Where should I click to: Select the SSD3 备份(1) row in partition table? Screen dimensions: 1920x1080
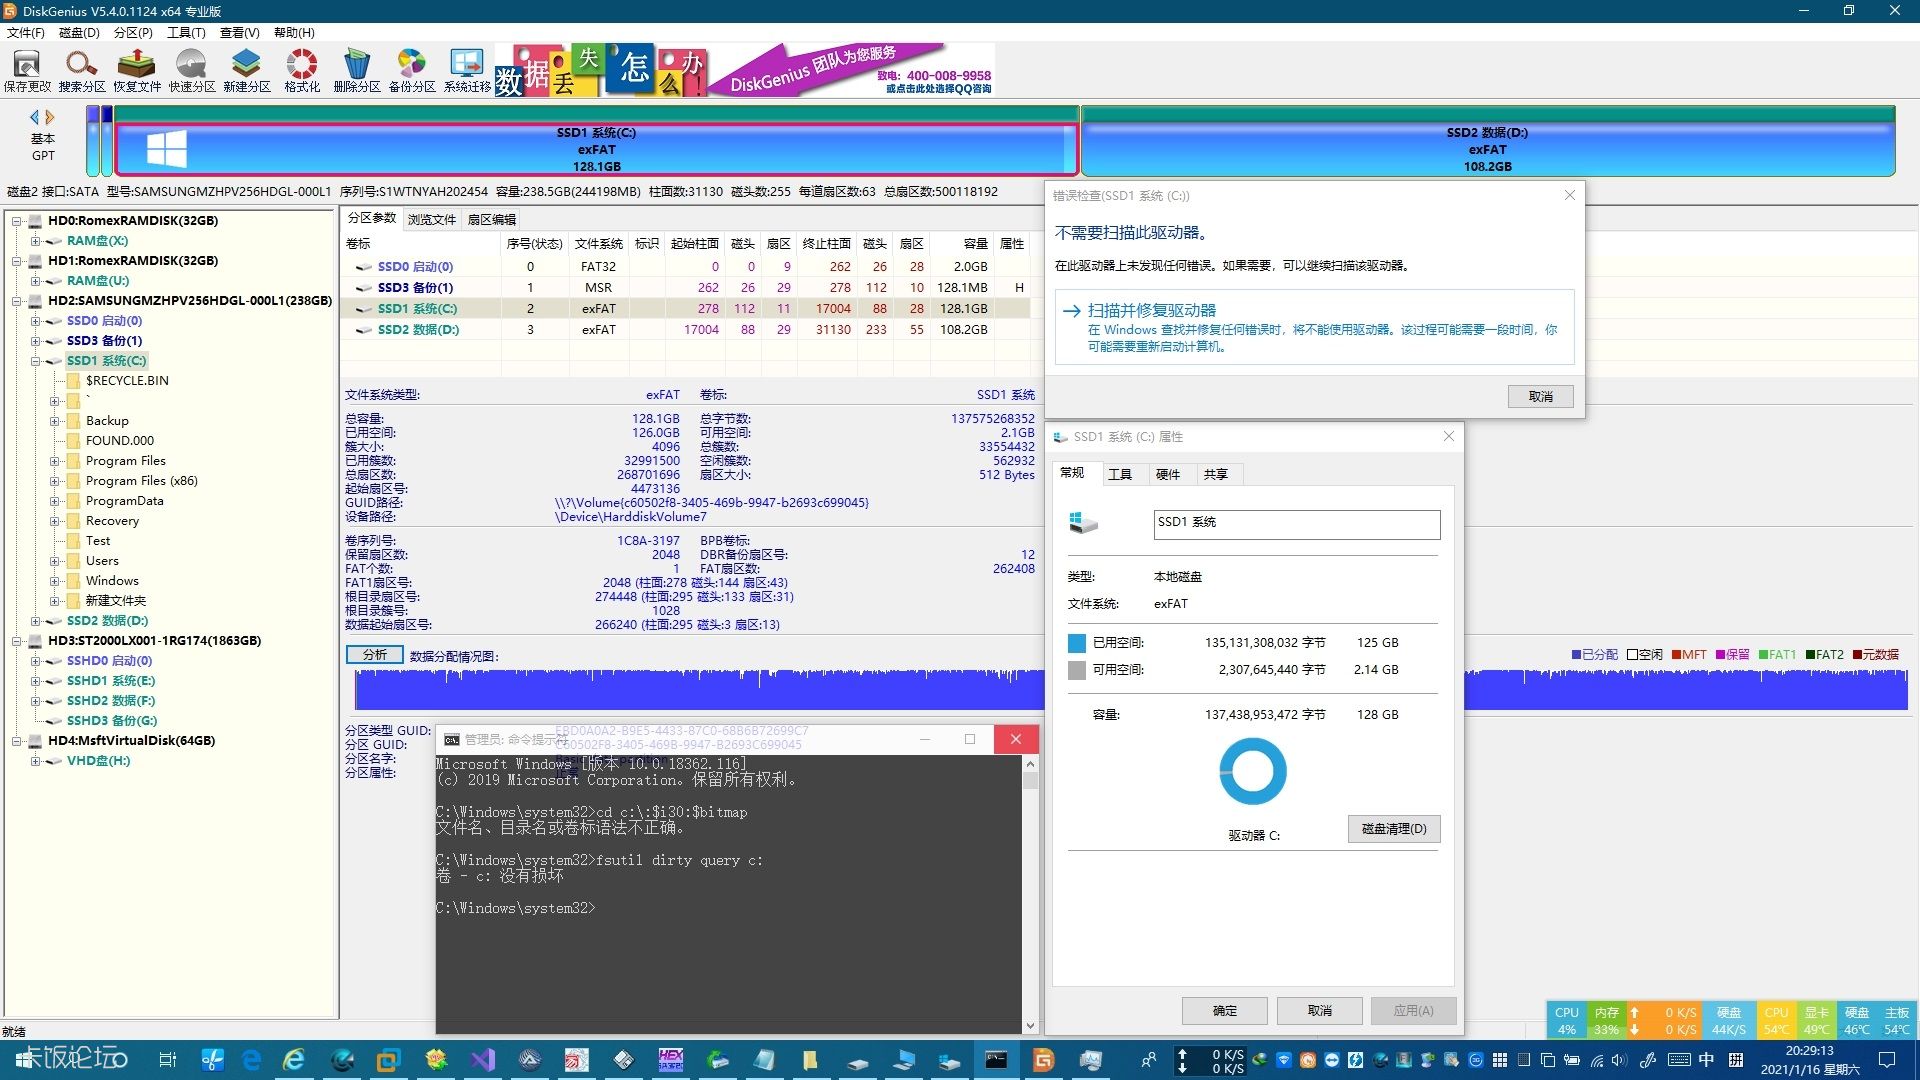pos(685,288)
